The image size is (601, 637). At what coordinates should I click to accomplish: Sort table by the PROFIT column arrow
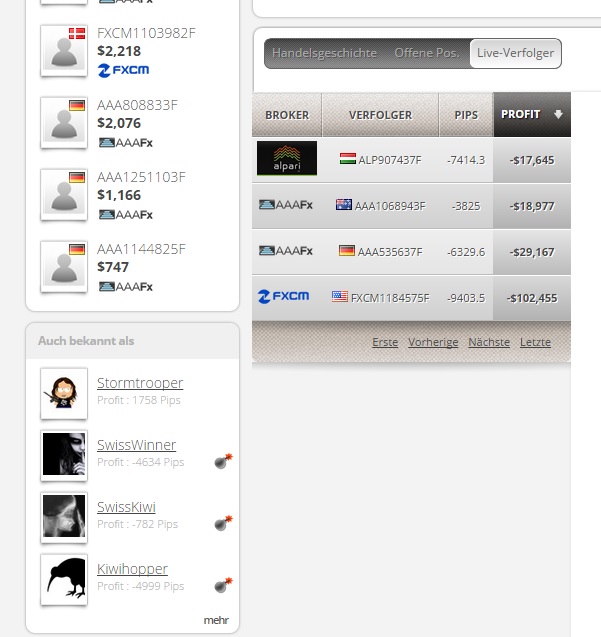coord(558,115)
